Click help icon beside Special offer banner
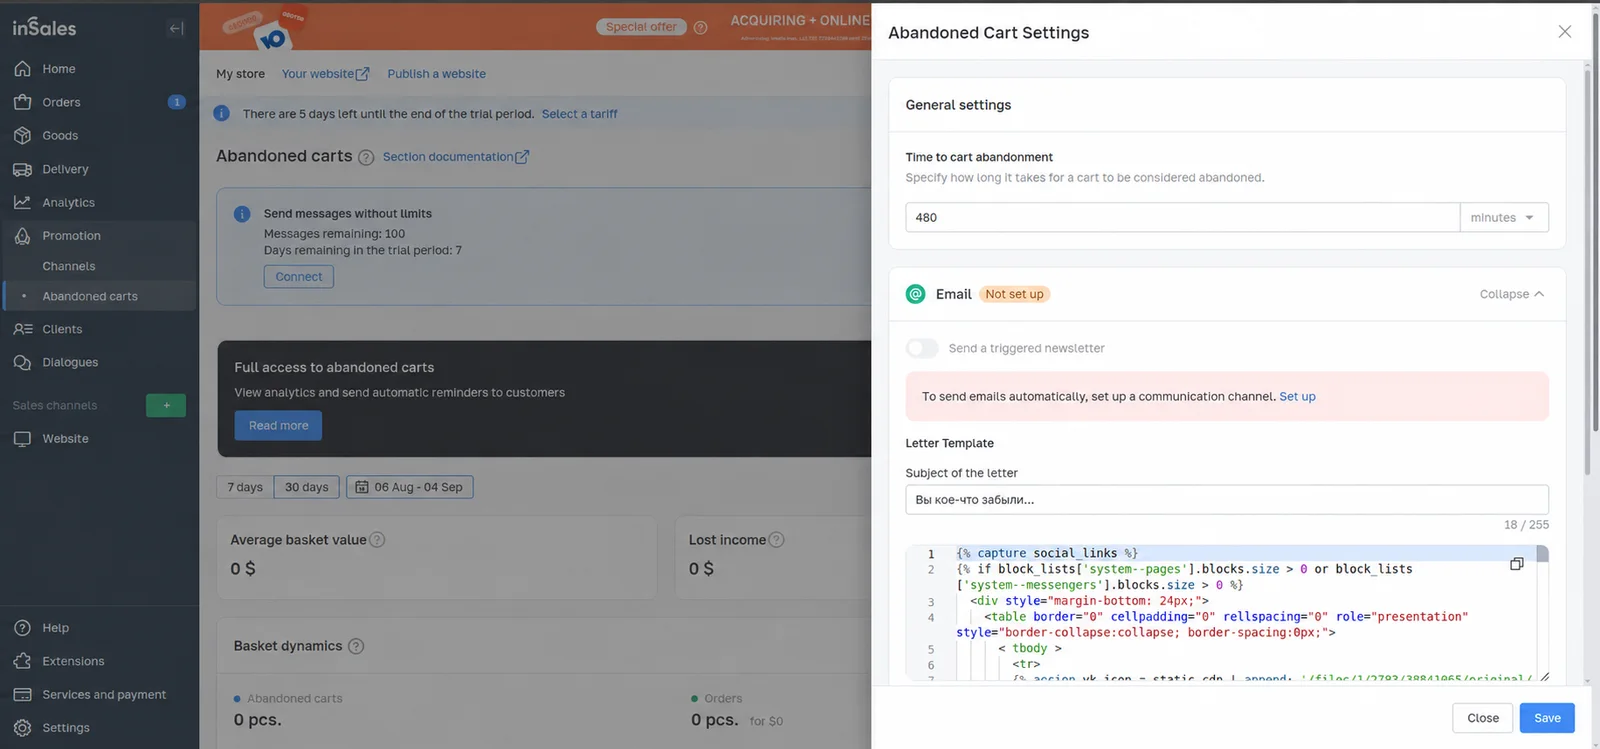This screenshot has height=749, width=1600. 700,28
